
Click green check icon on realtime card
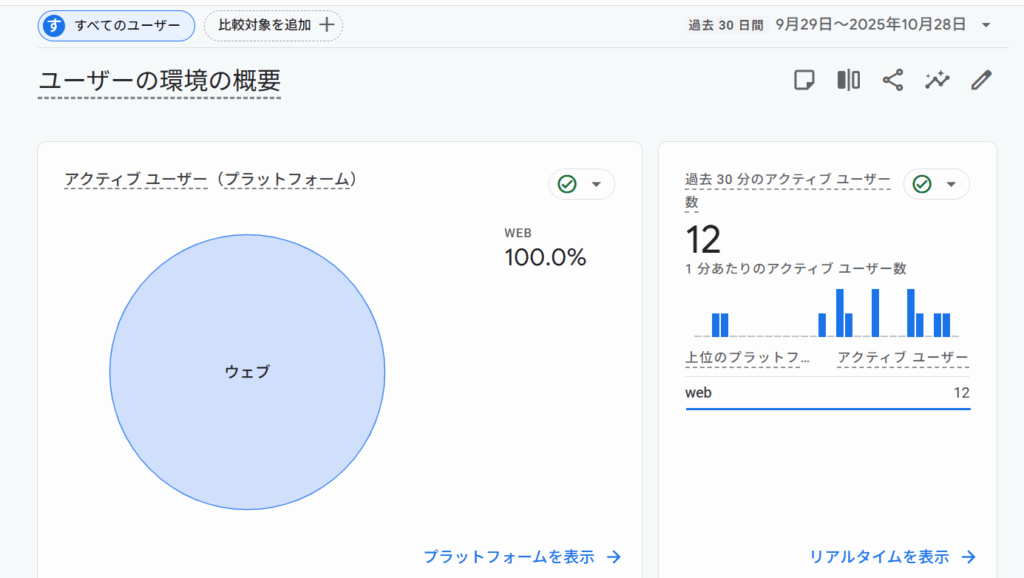click(x=922, y=184)
